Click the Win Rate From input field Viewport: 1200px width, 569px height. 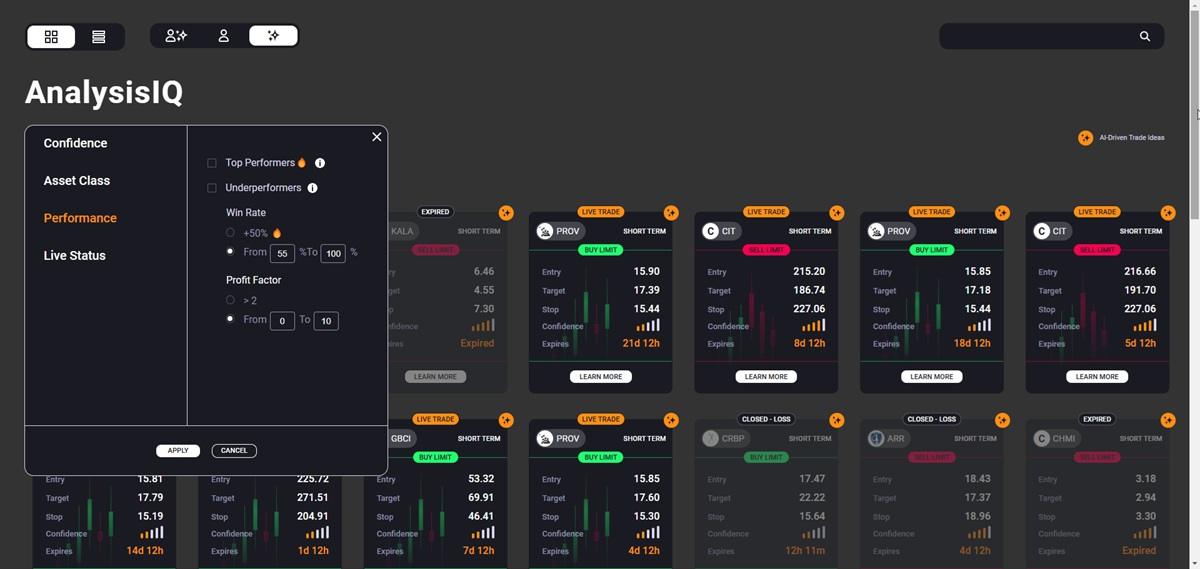coord(282,254)
